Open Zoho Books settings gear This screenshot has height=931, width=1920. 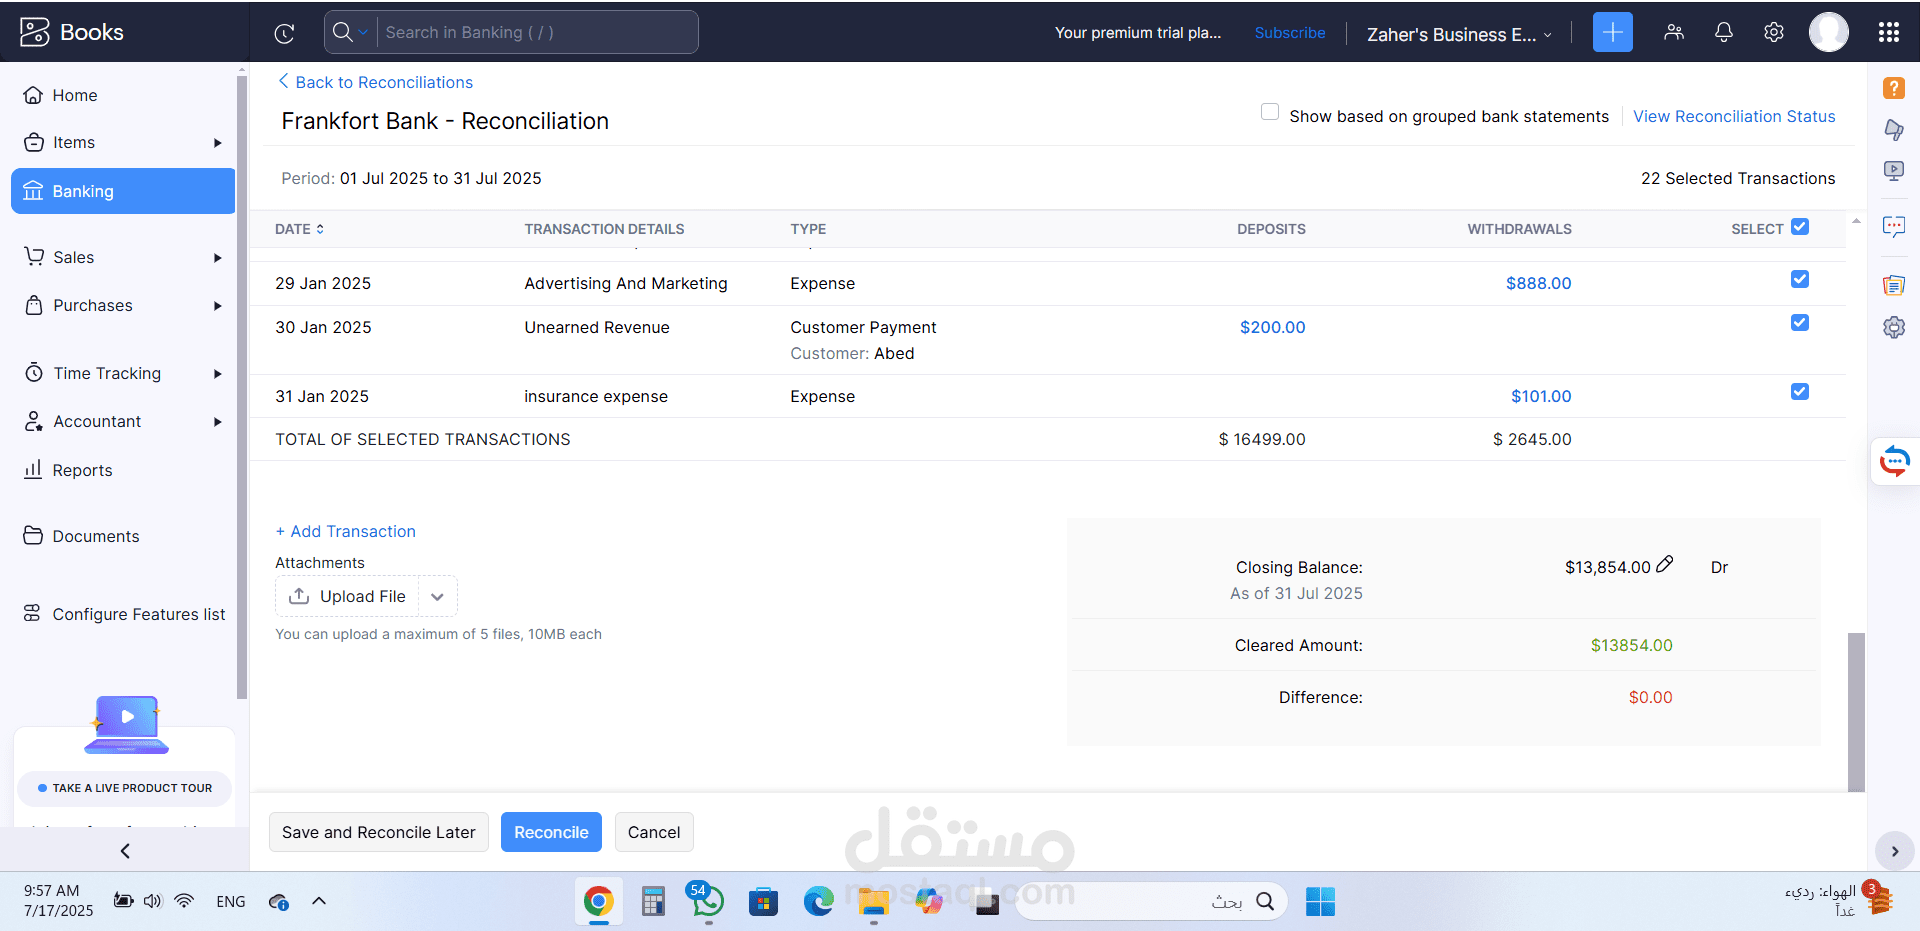(1774, 32)
